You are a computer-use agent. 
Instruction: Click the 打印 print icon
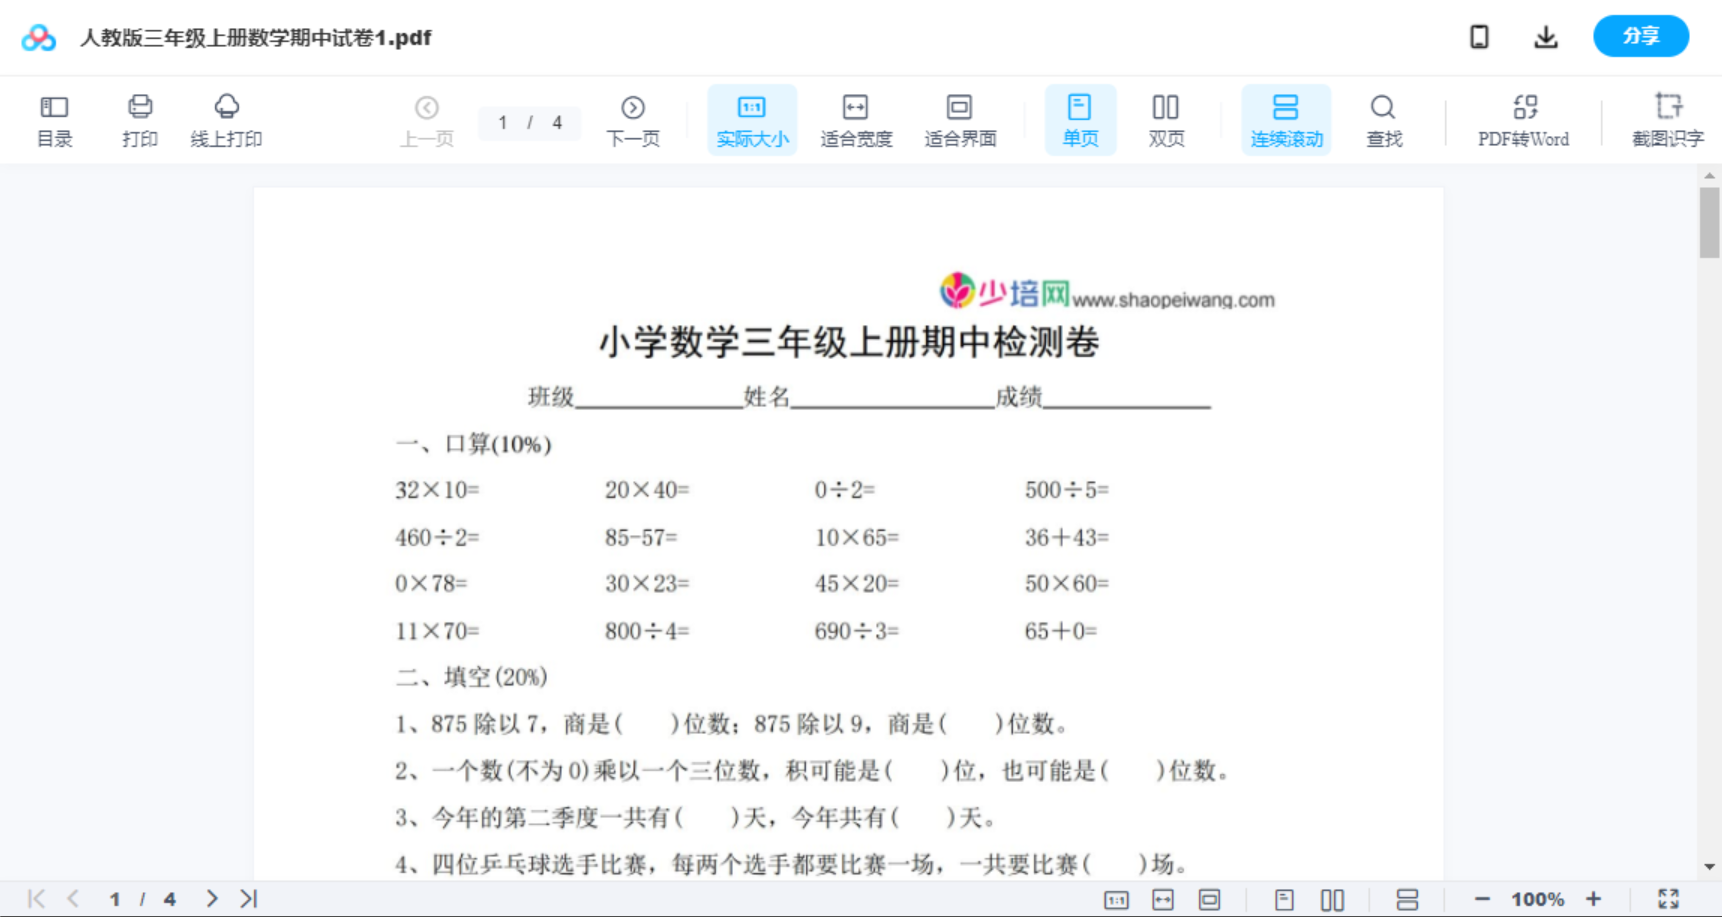click(140, 119)
